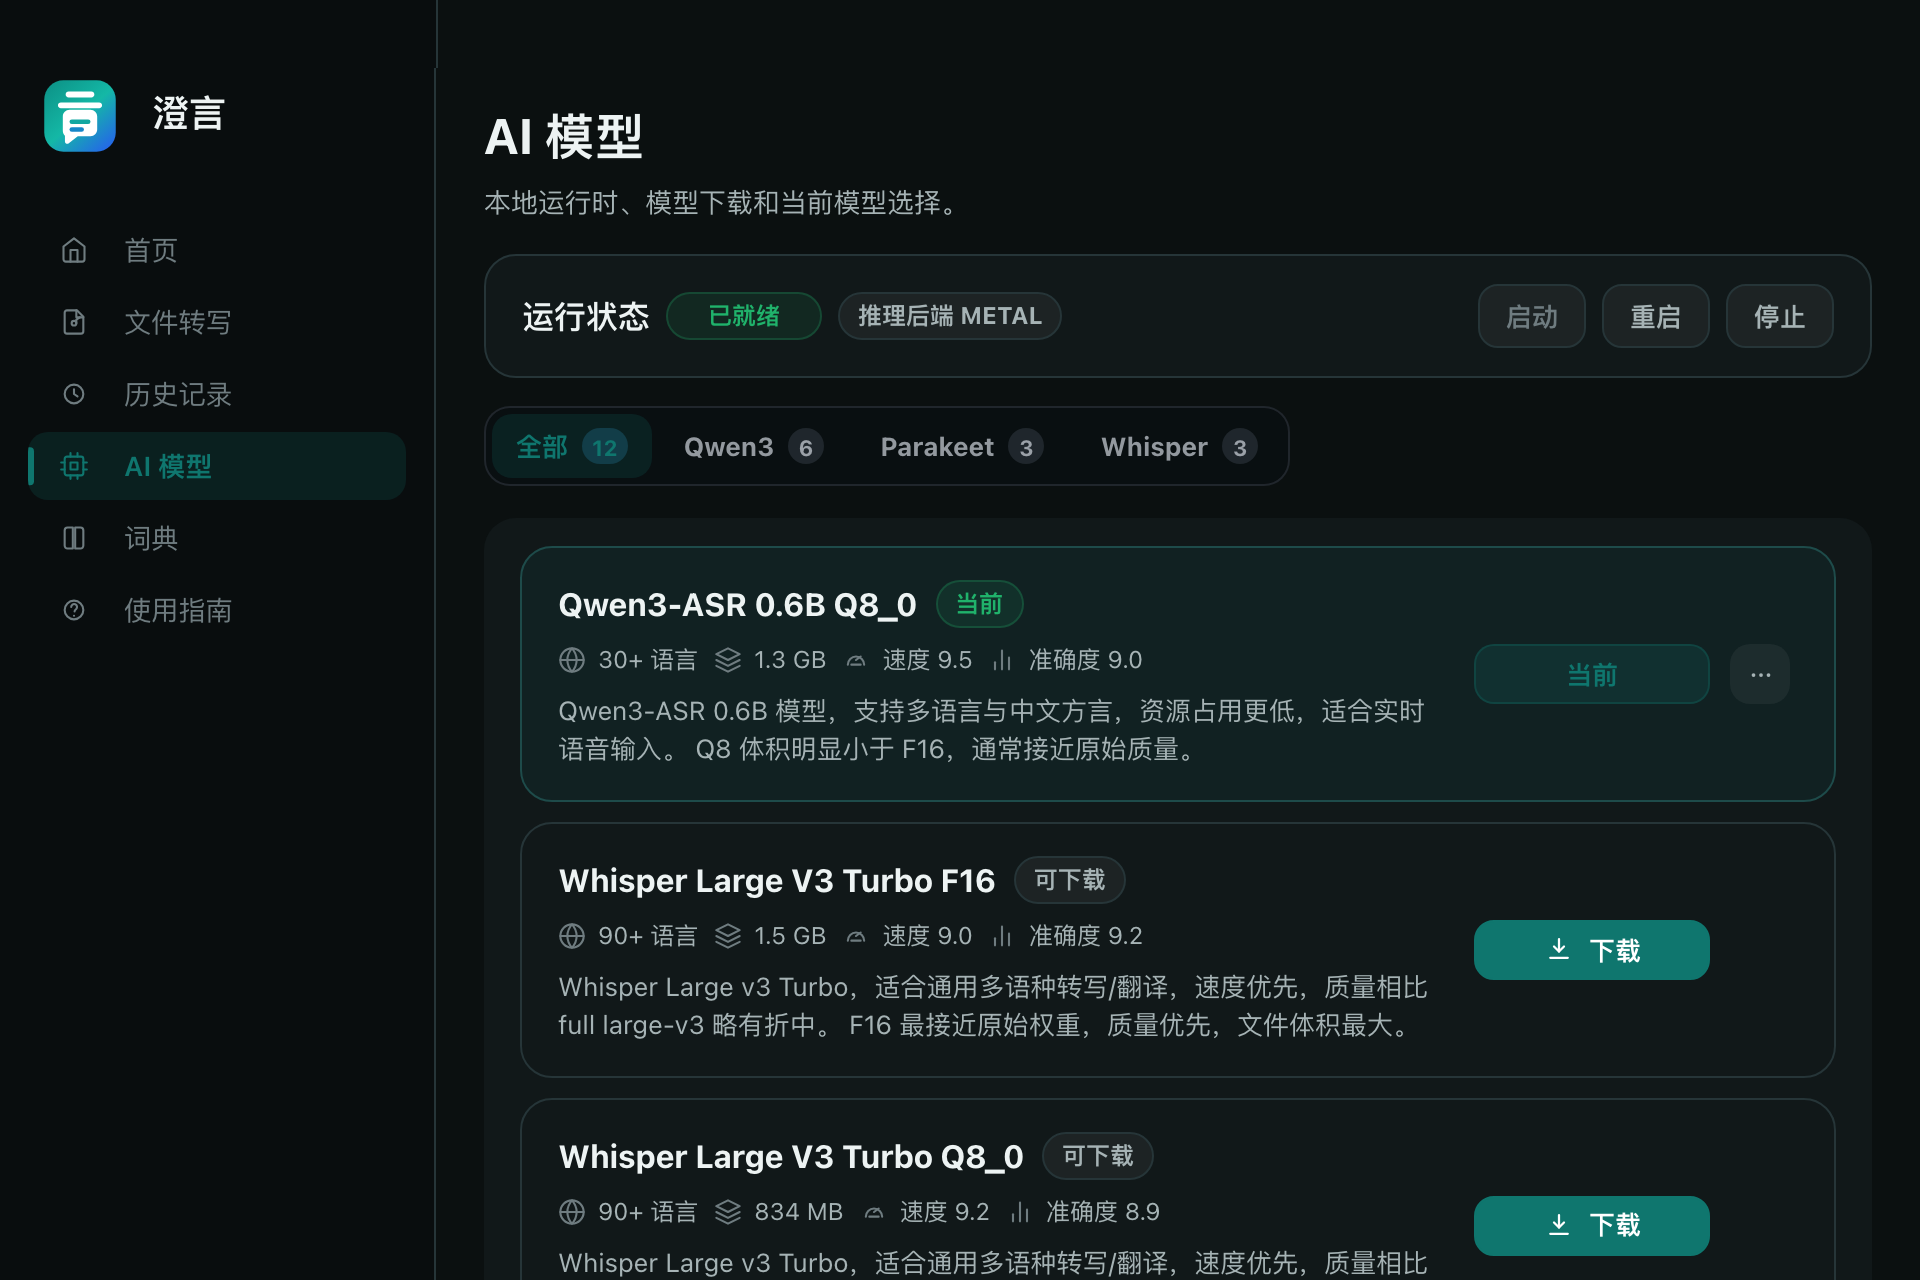Click the 速度 9.0 value
Screen dimensions: 1920x1280
(x=927, y=936)
